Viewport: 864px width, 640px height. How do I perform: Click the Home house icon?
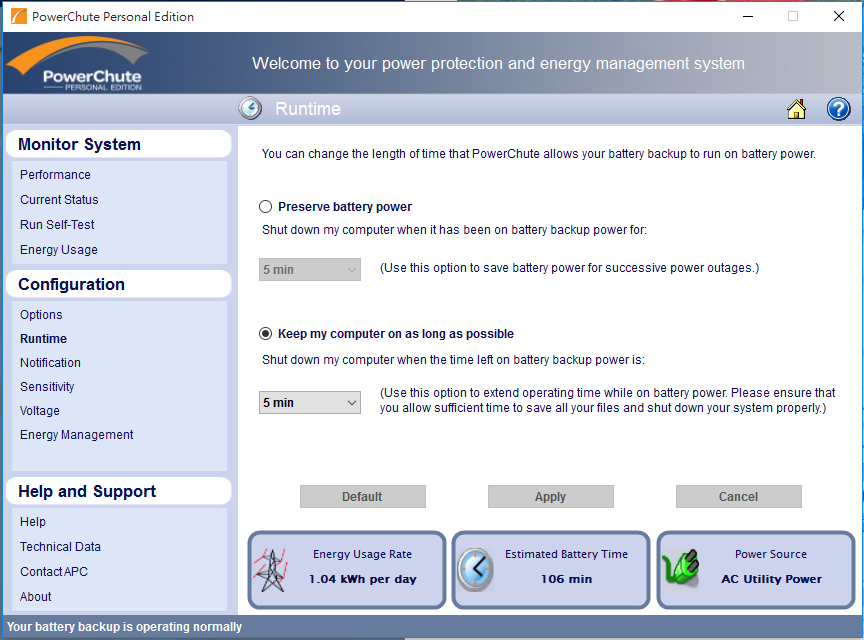tap(796, 109)
